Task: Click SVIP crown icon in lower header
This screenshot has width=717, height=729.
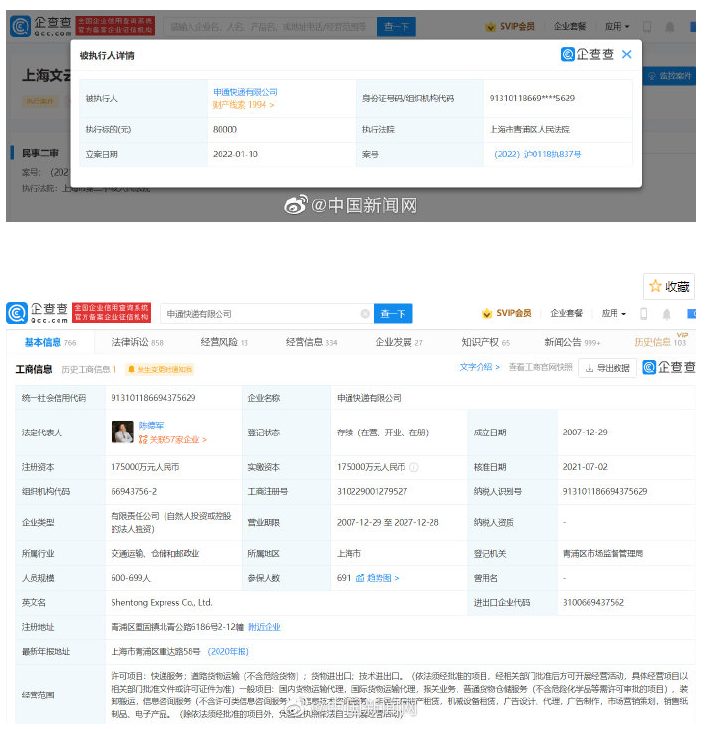Action: coord(487,313)
